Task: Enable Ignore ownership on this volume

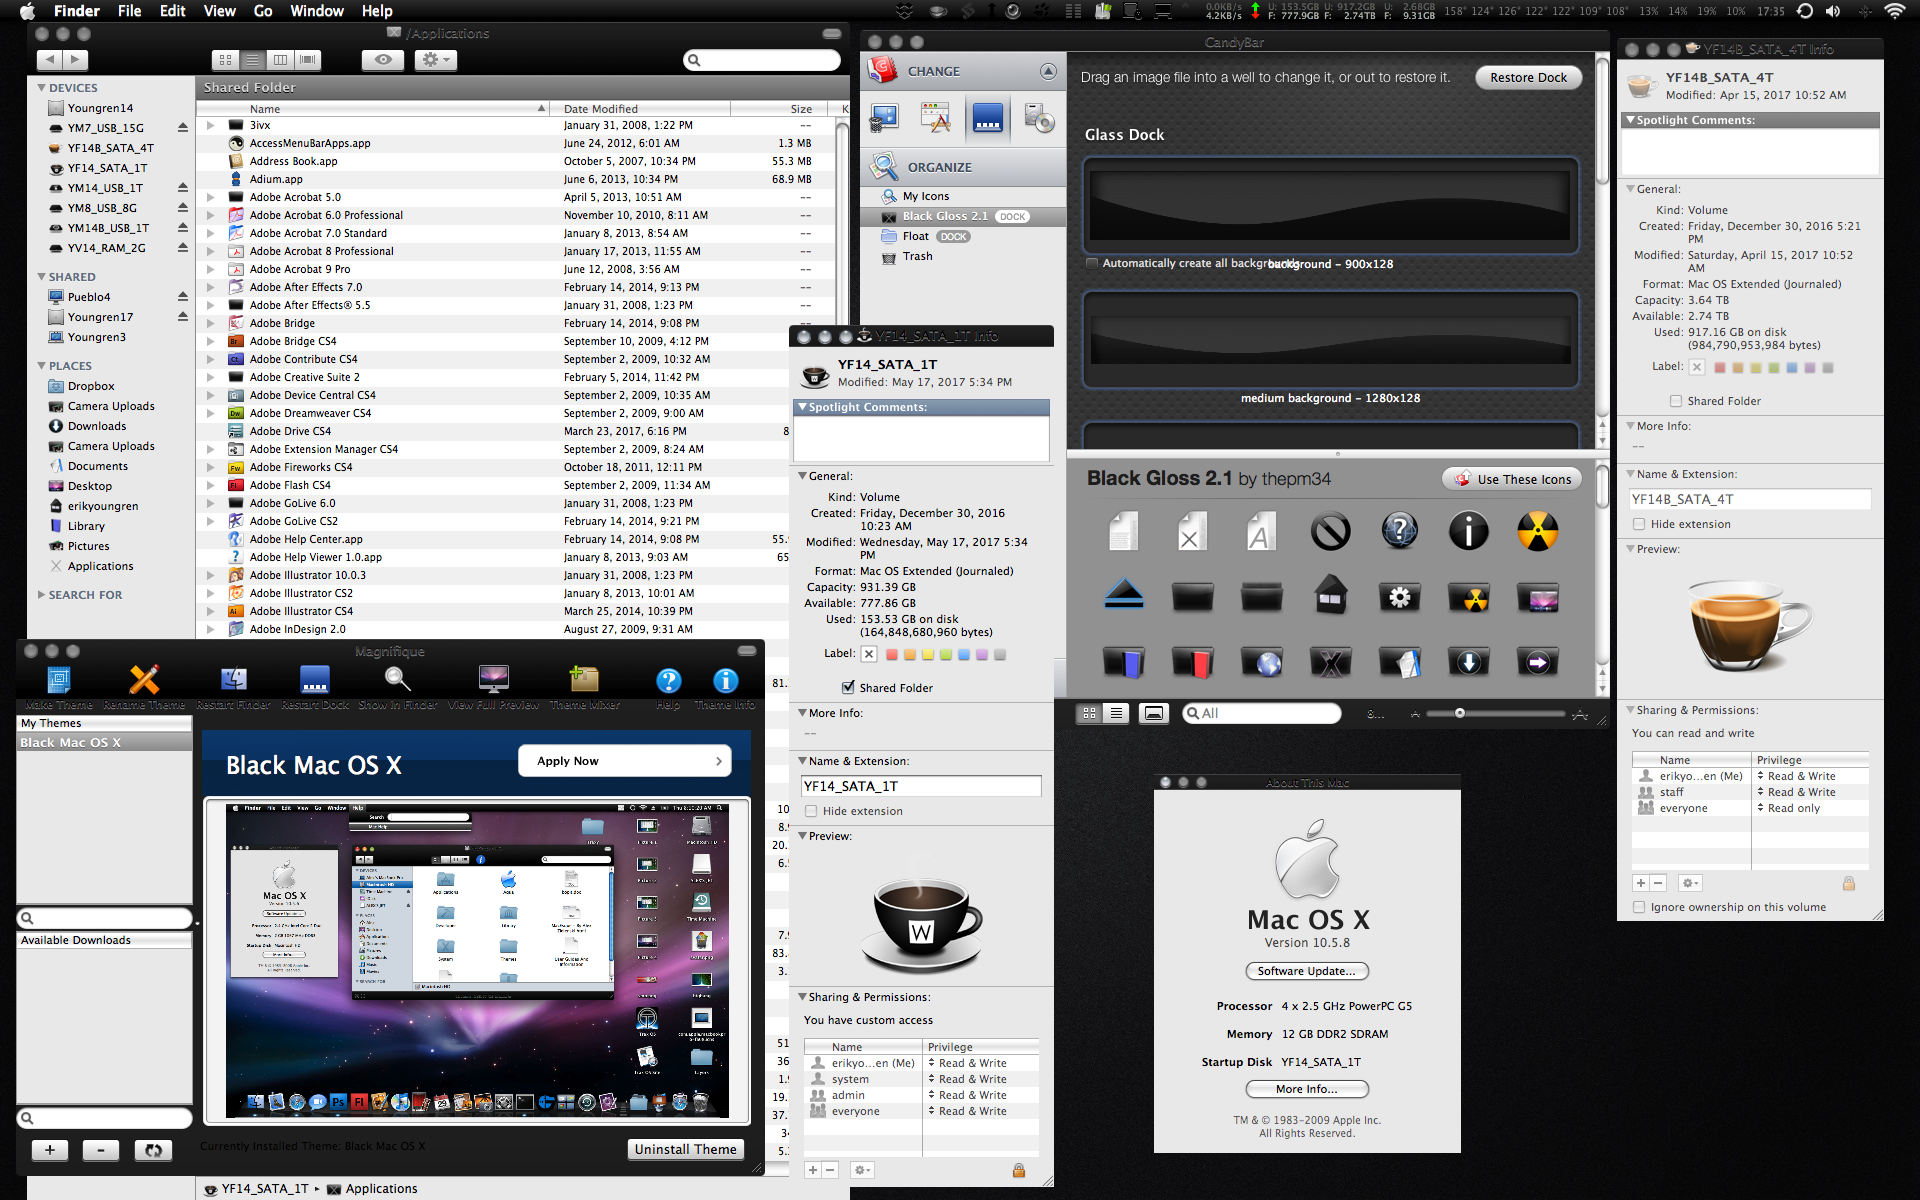Action: [x=1639, y=907]
